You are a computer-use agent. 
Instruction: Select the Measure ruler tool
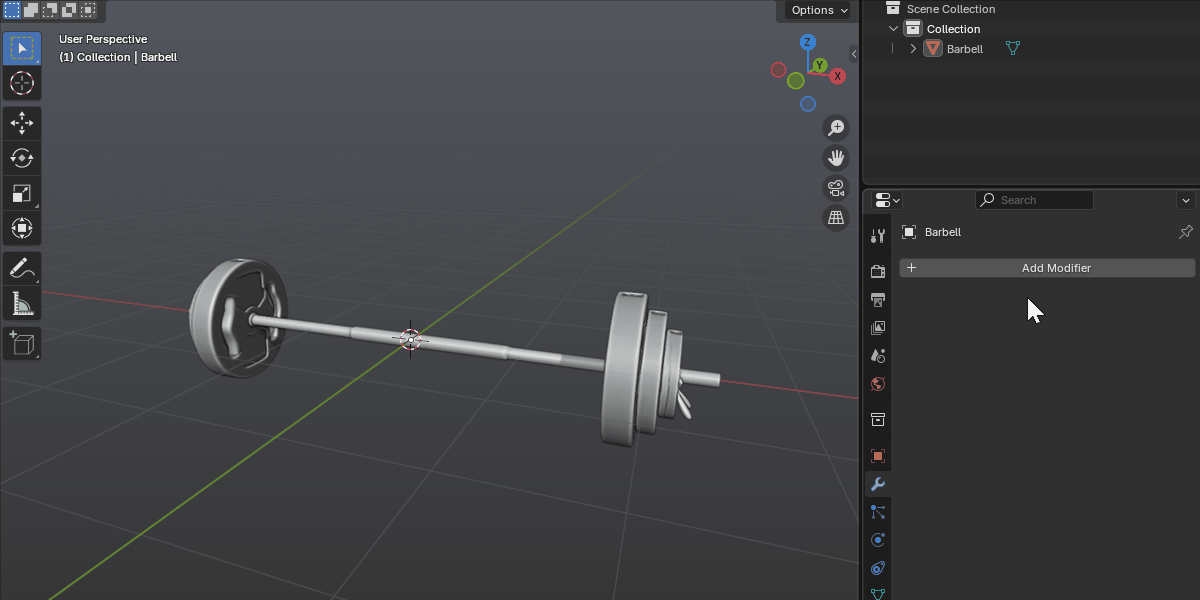click(21, 303)
